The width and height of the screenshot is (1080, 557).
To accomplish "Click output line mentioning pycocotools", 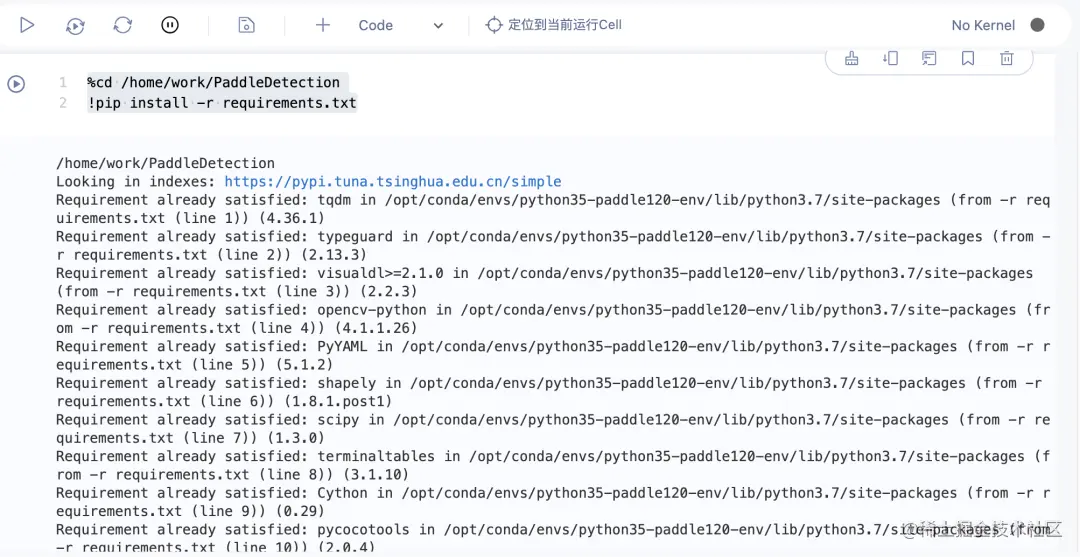I will click(553, 538).
